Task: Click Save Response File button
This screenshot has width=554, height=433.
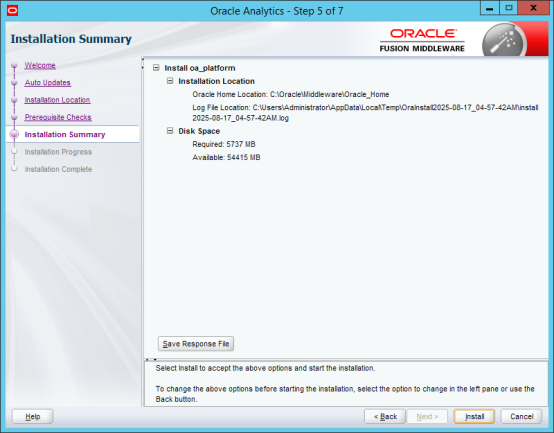Action: click(x=196, y=344)
